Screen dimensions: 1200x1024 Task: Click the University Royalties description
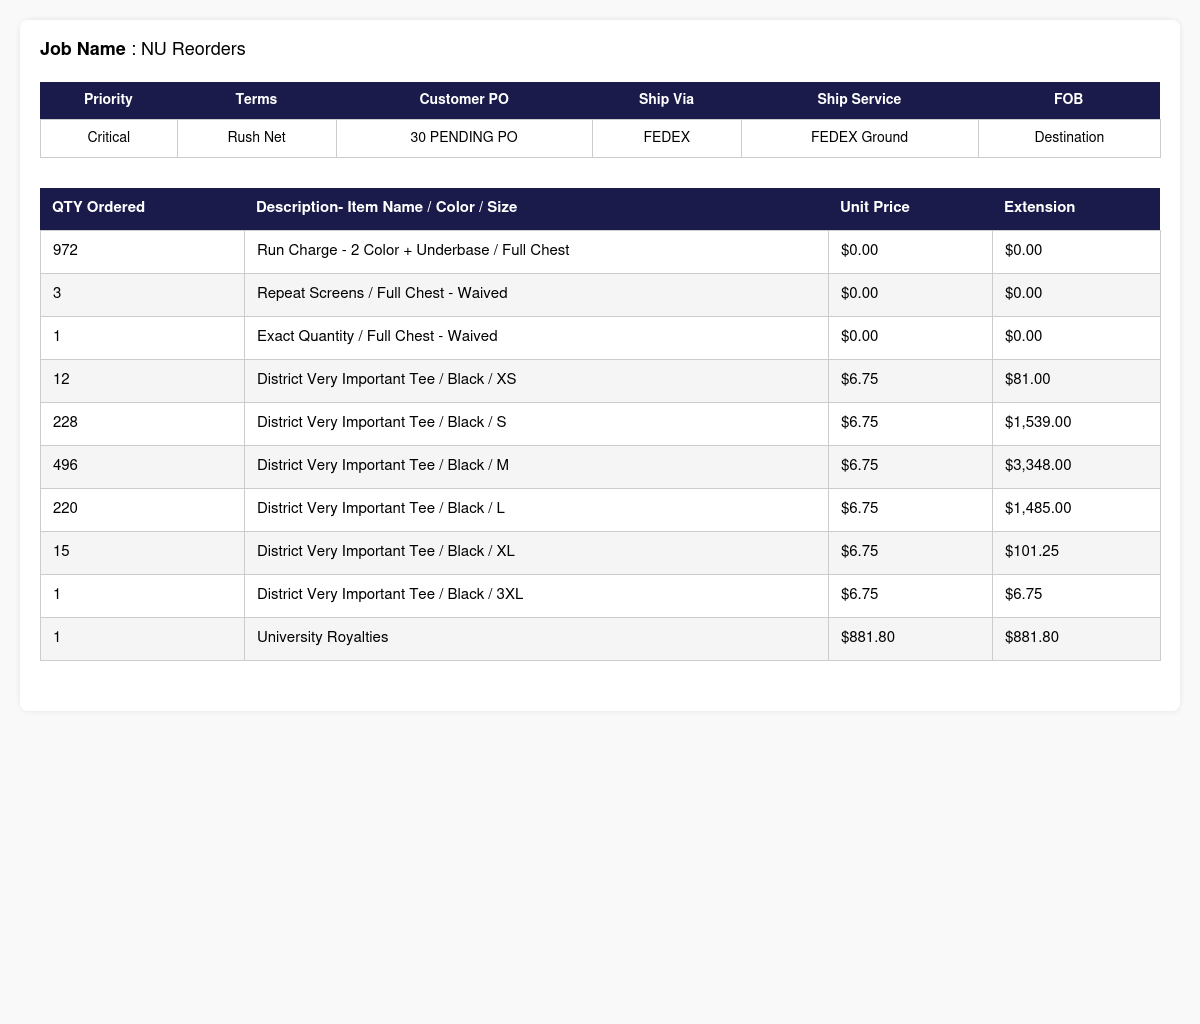pyautogui.click(x=322, y=638)
